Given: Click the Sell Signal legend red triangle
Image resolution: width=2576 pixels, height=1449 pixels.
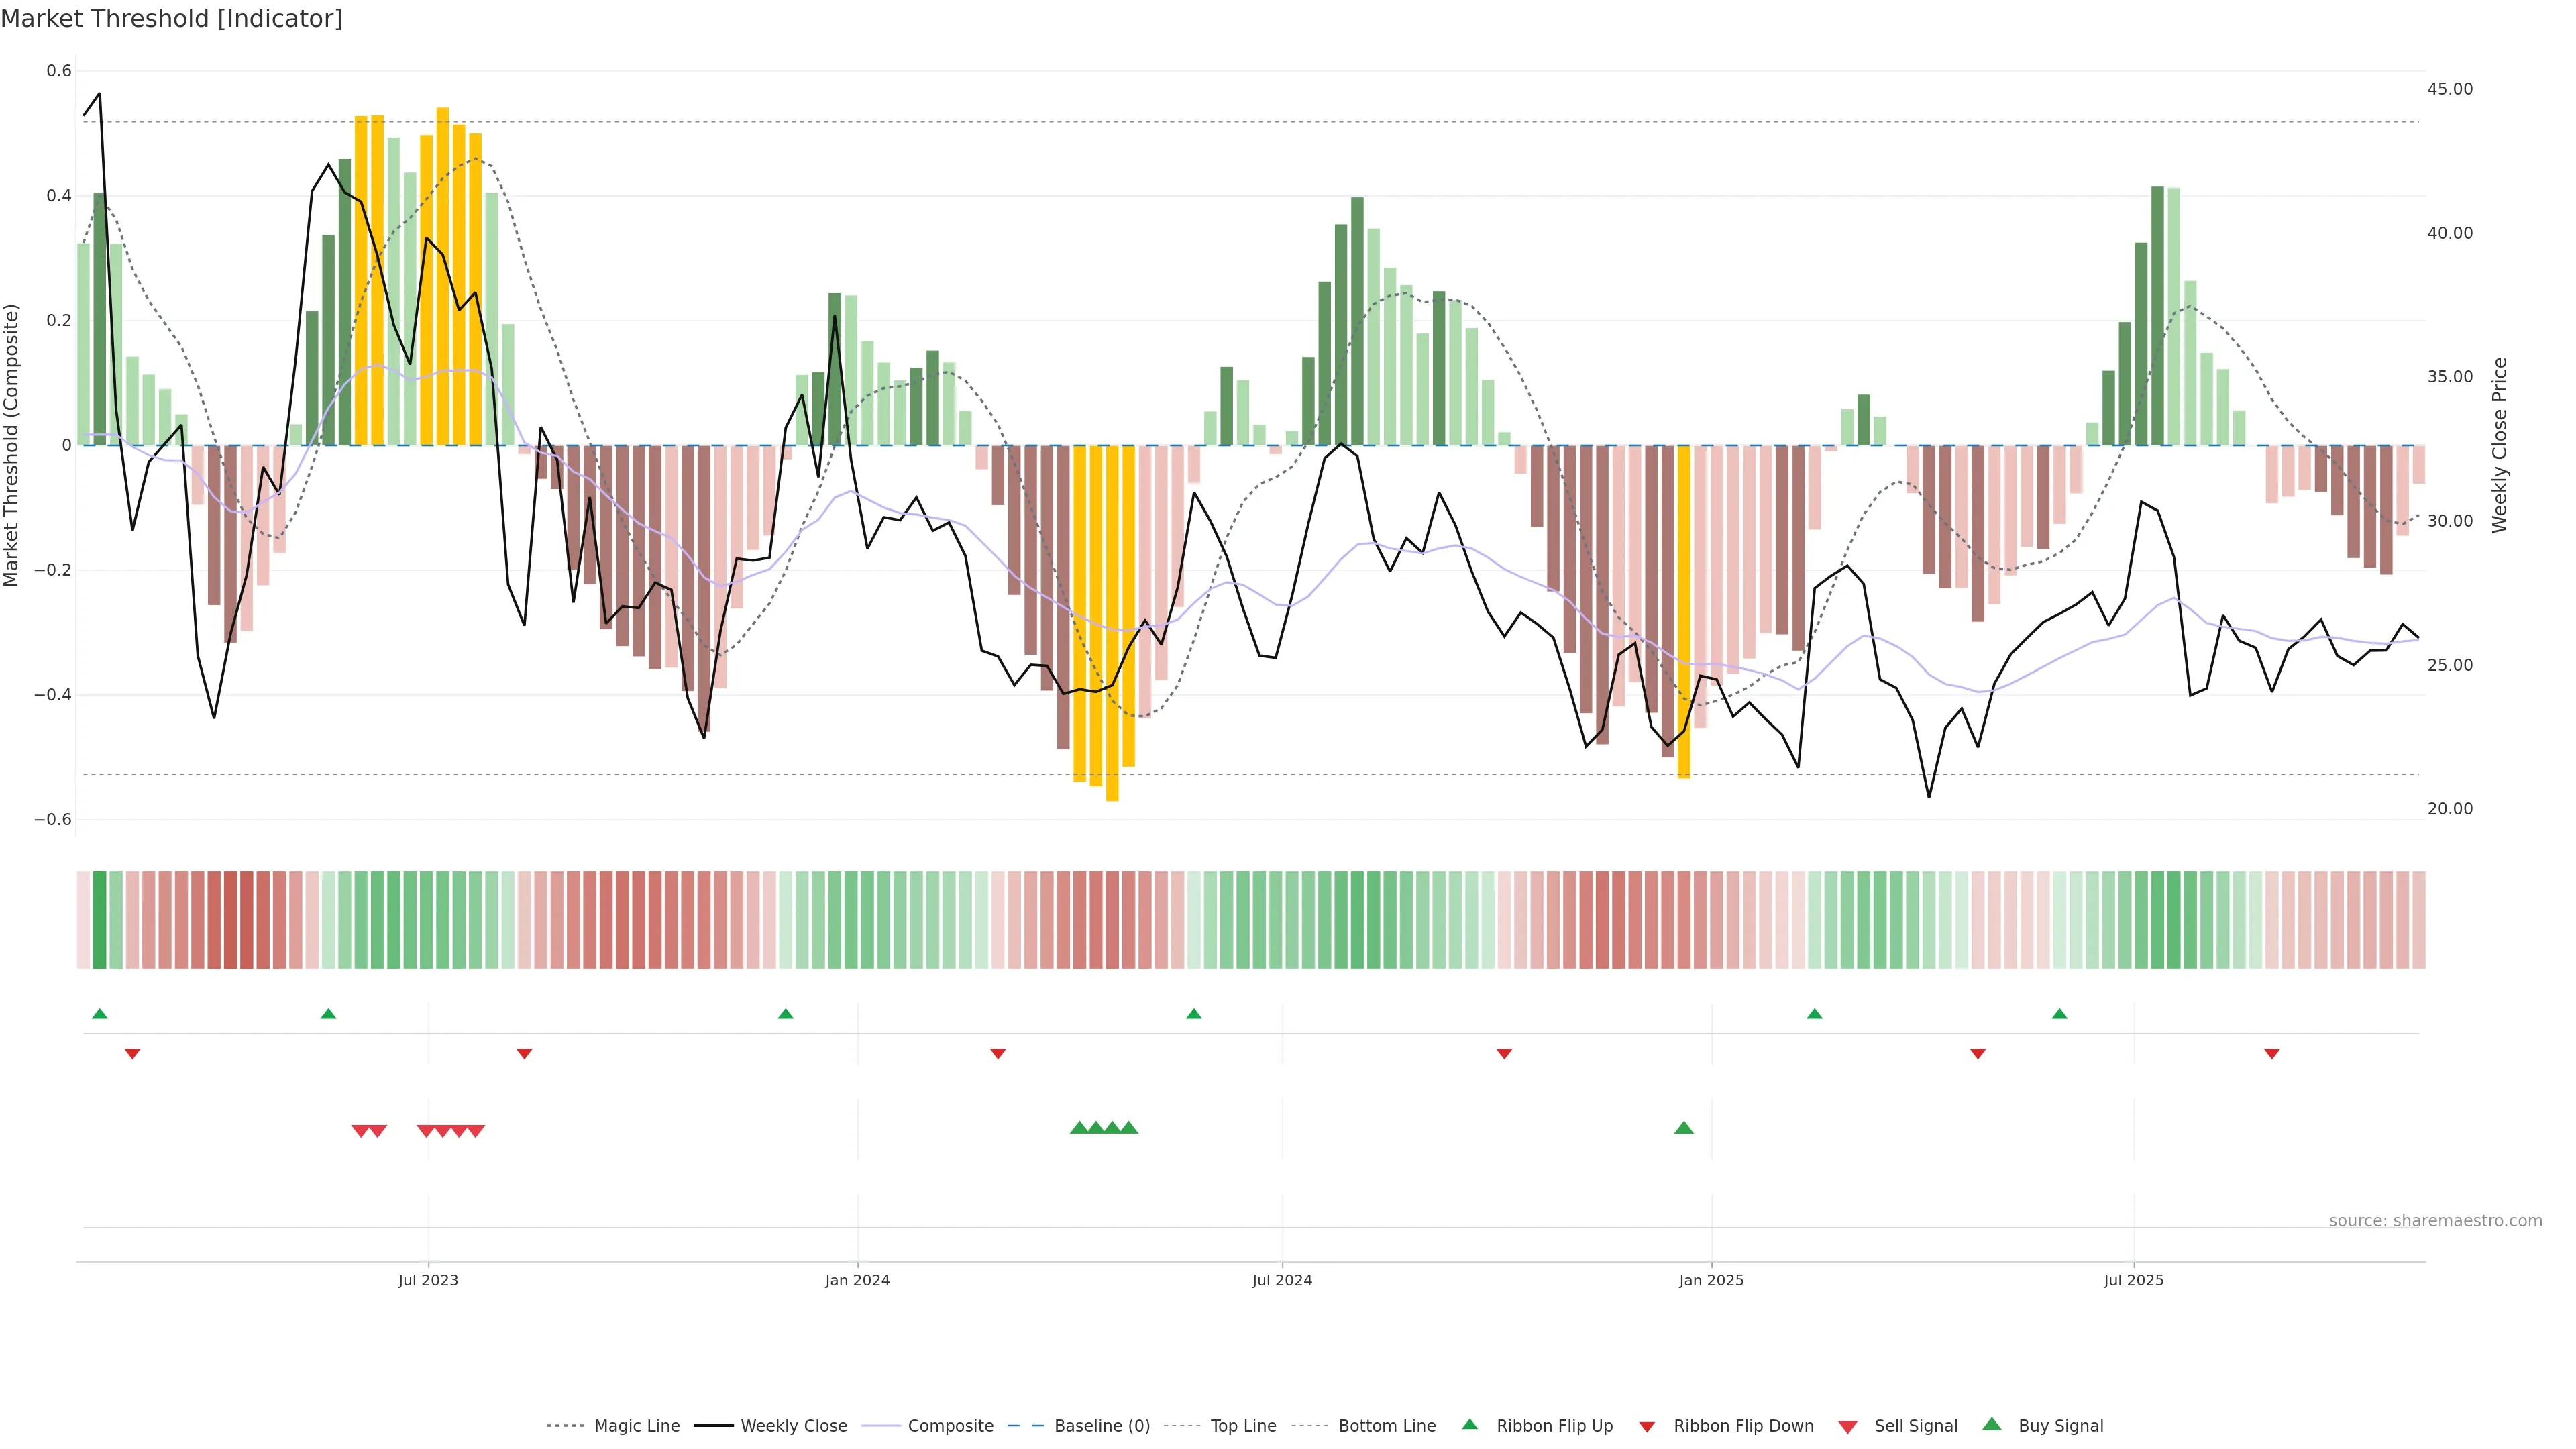Looking at the screenshot, I should click(x=1848, y=1427).
